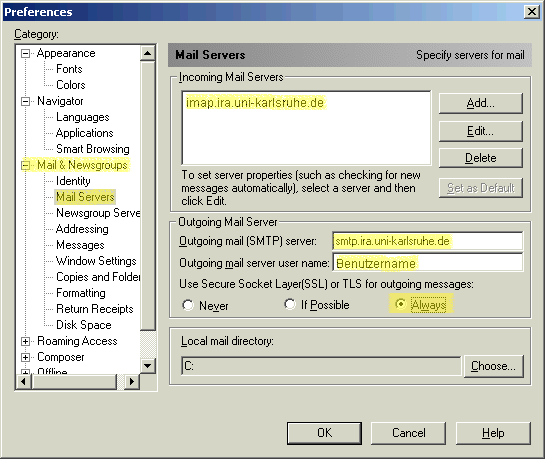Screen dimensions: 545x459
Task: Select the Never SSL radio option
Action: click(x=188, y=305)
